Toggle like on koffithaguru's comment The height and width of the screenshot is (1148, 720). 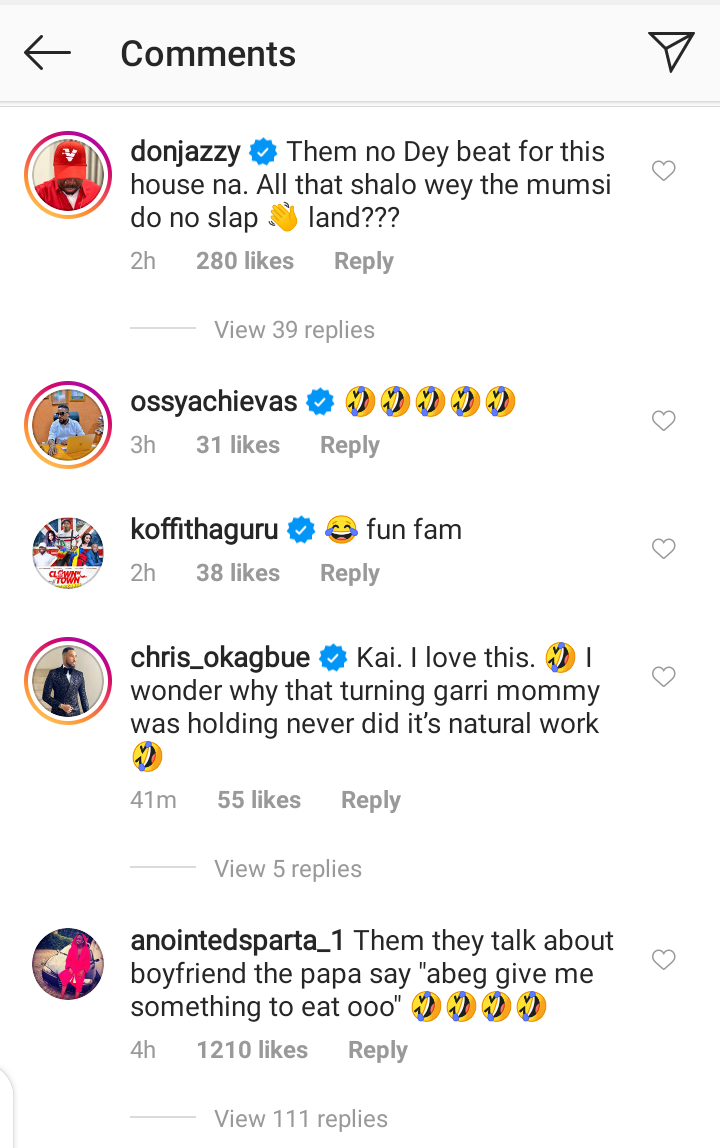click(663, 549)
